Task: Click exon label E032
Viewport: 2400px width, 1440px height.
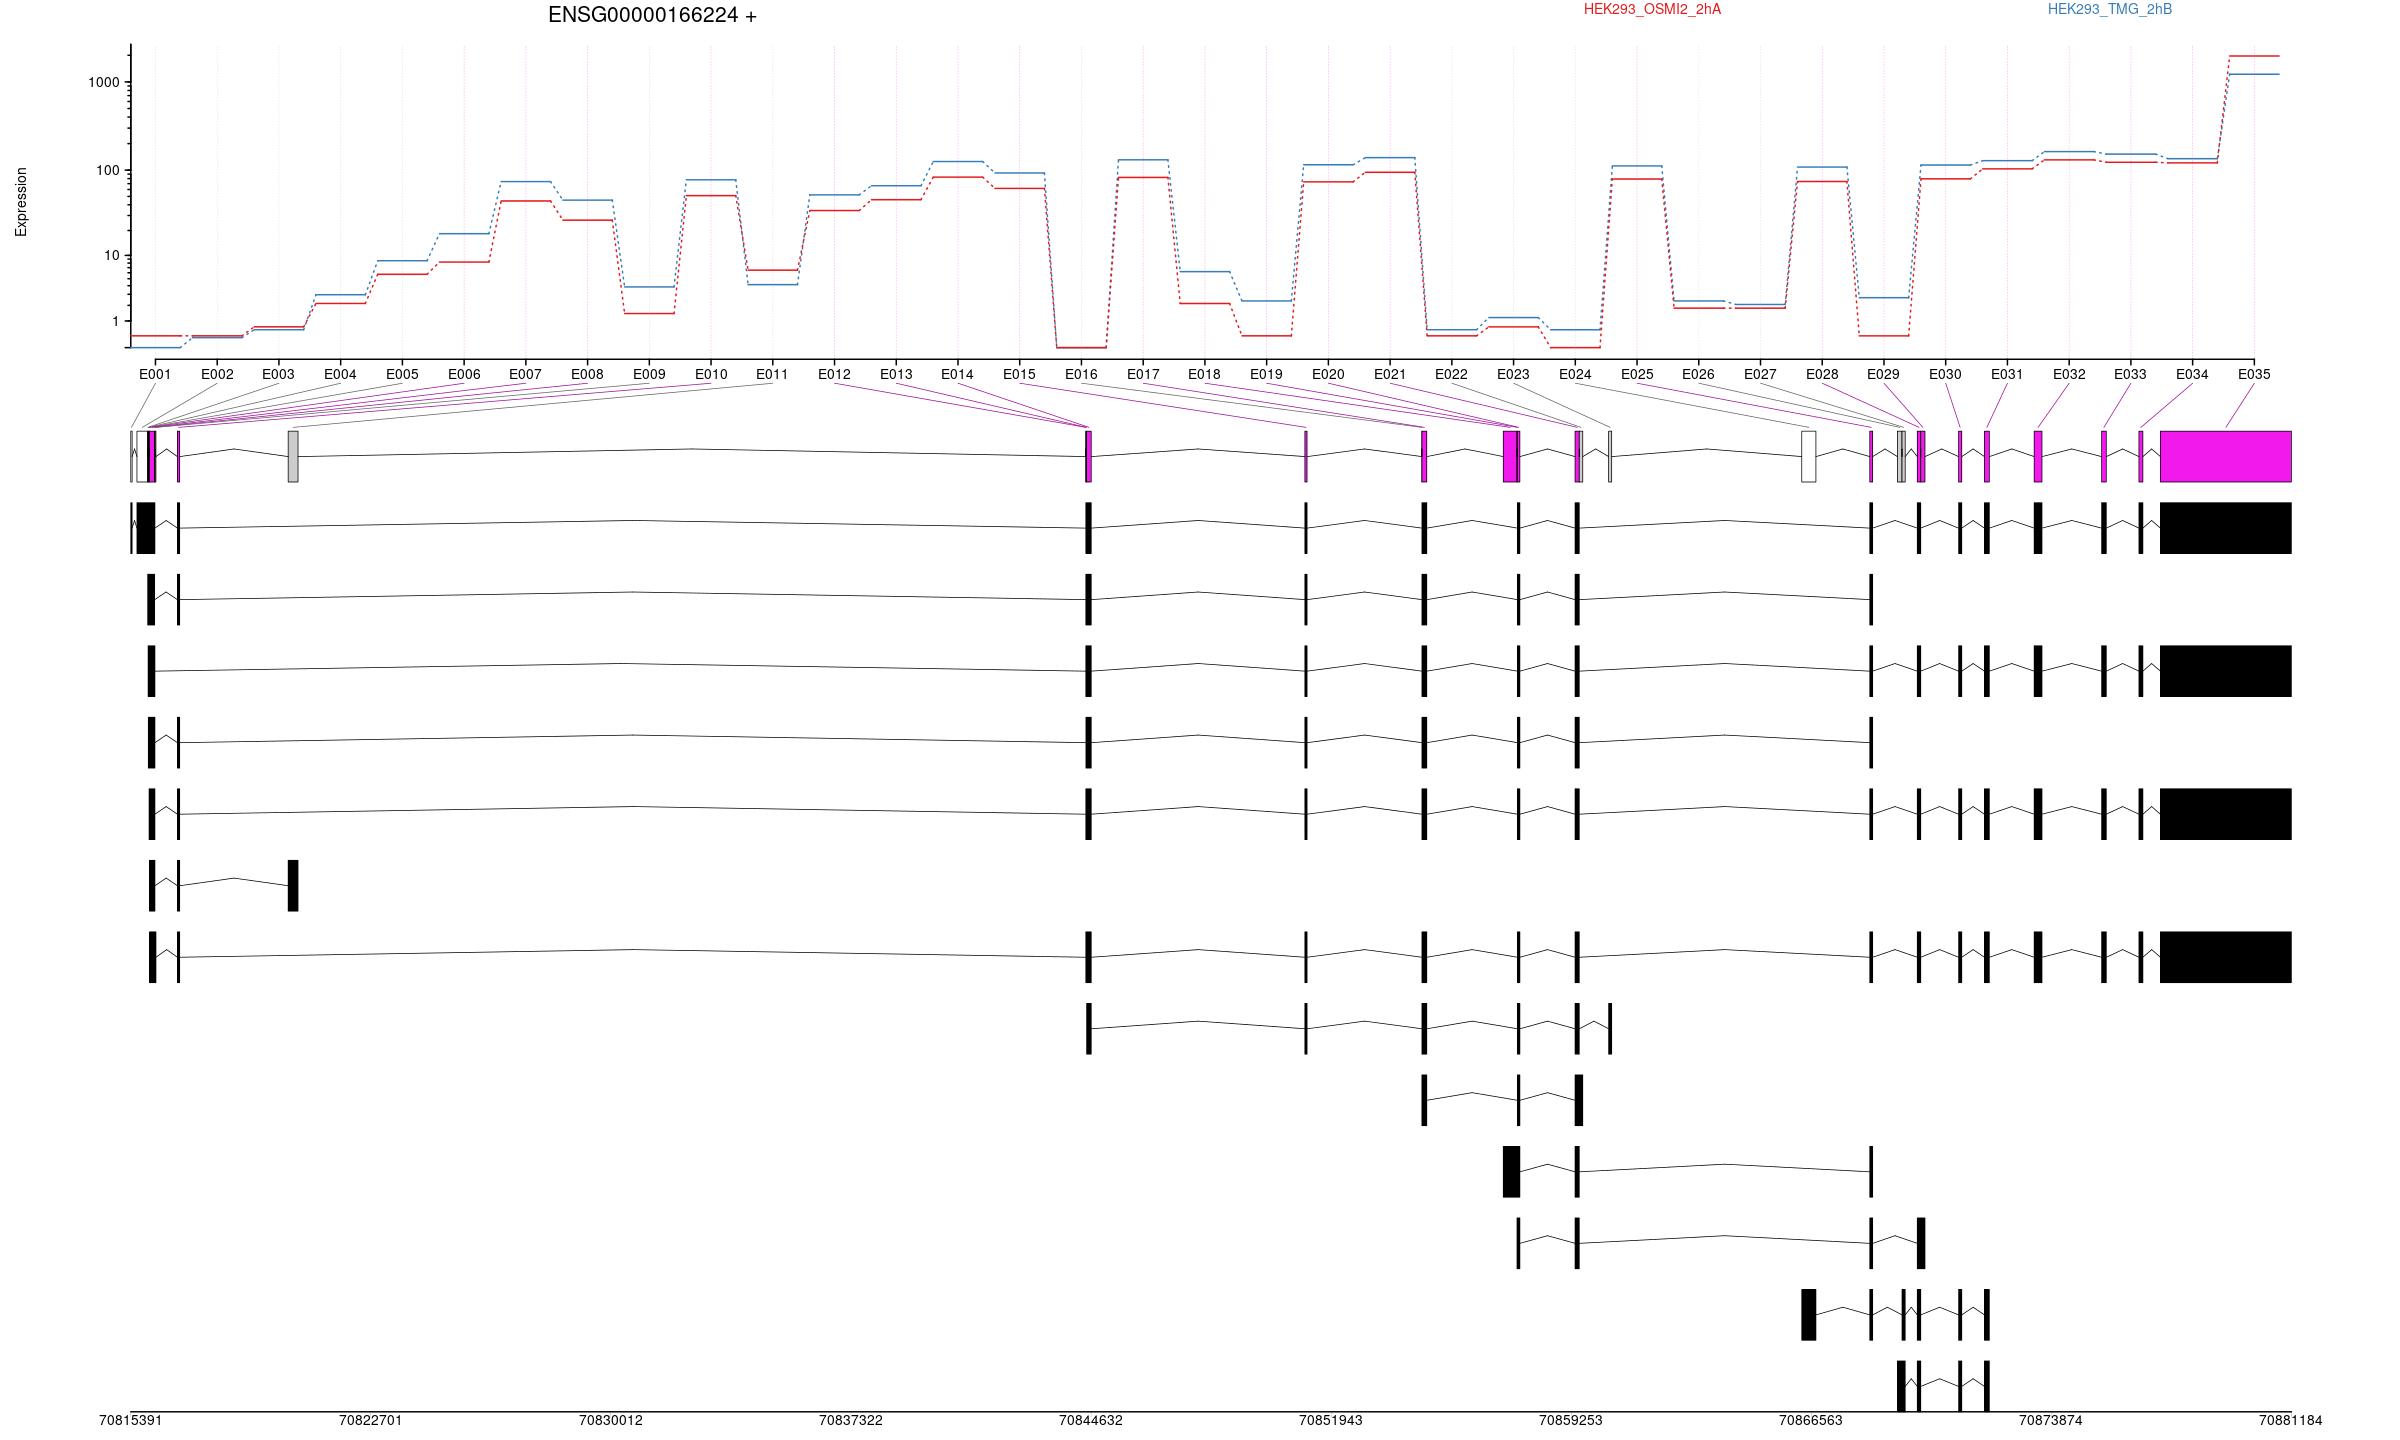Action: [x=2069, y=374]
